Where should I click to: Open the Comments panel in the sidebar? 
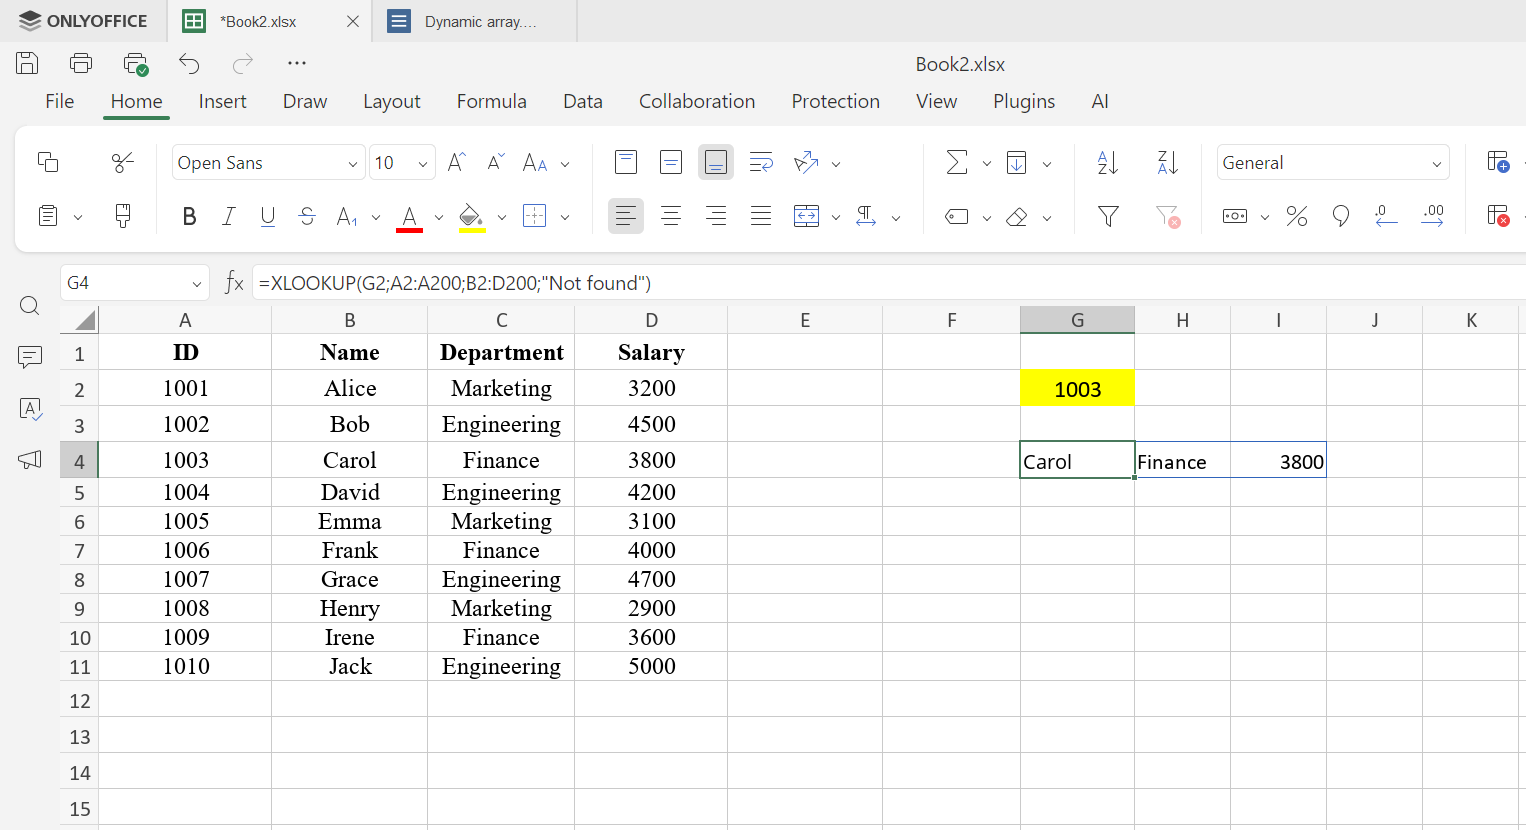pyautogui.click(x=29, y=356)
